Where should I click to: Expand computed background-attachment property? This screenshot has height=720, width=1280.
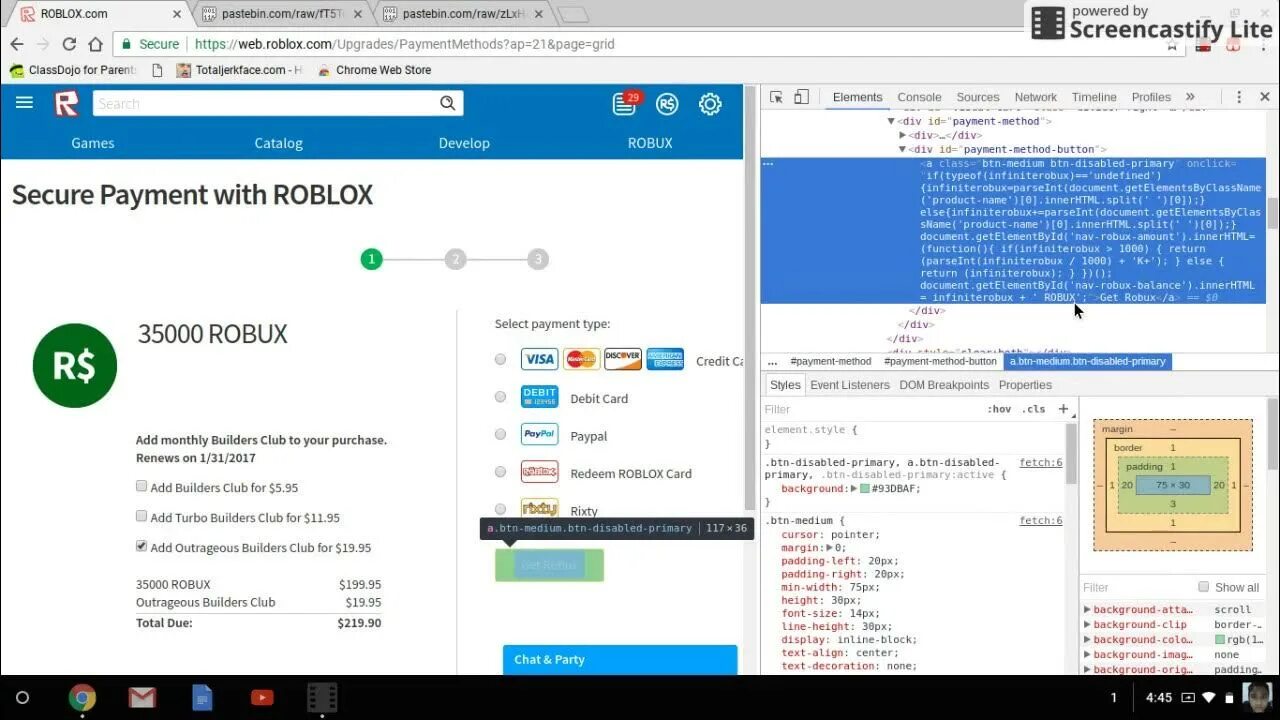coord(1087,610)
